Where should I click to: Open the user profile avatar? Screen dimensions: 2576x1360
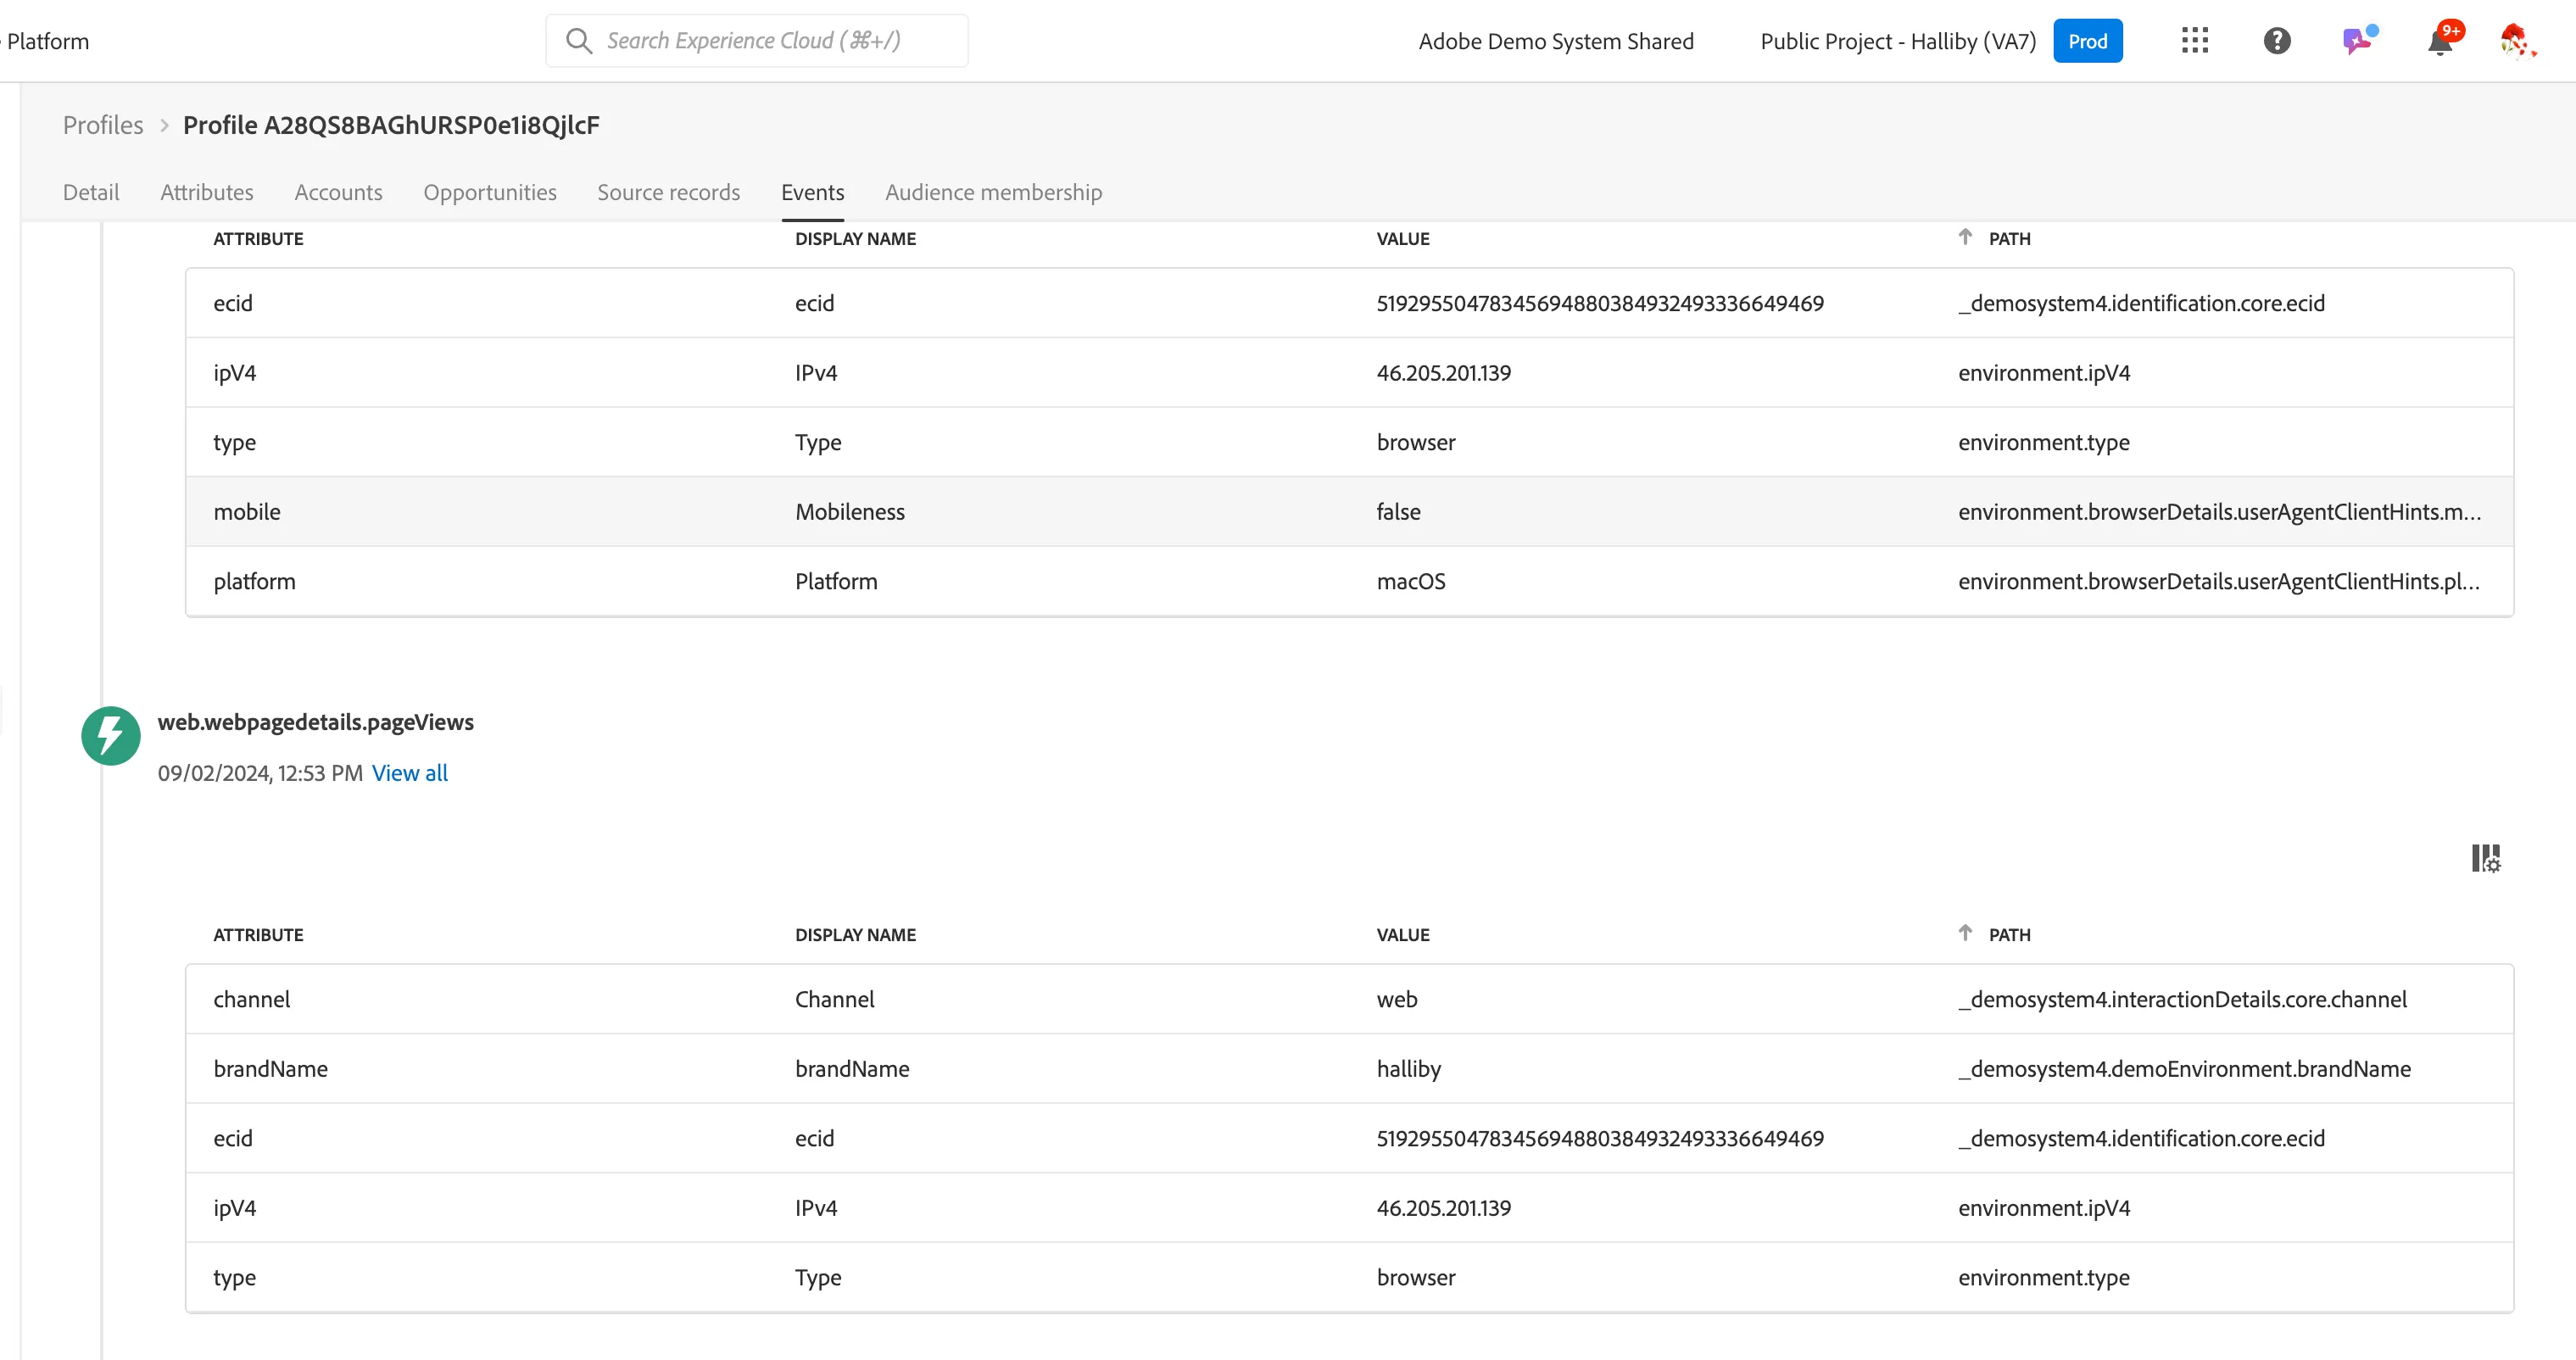click(2517, 41)
